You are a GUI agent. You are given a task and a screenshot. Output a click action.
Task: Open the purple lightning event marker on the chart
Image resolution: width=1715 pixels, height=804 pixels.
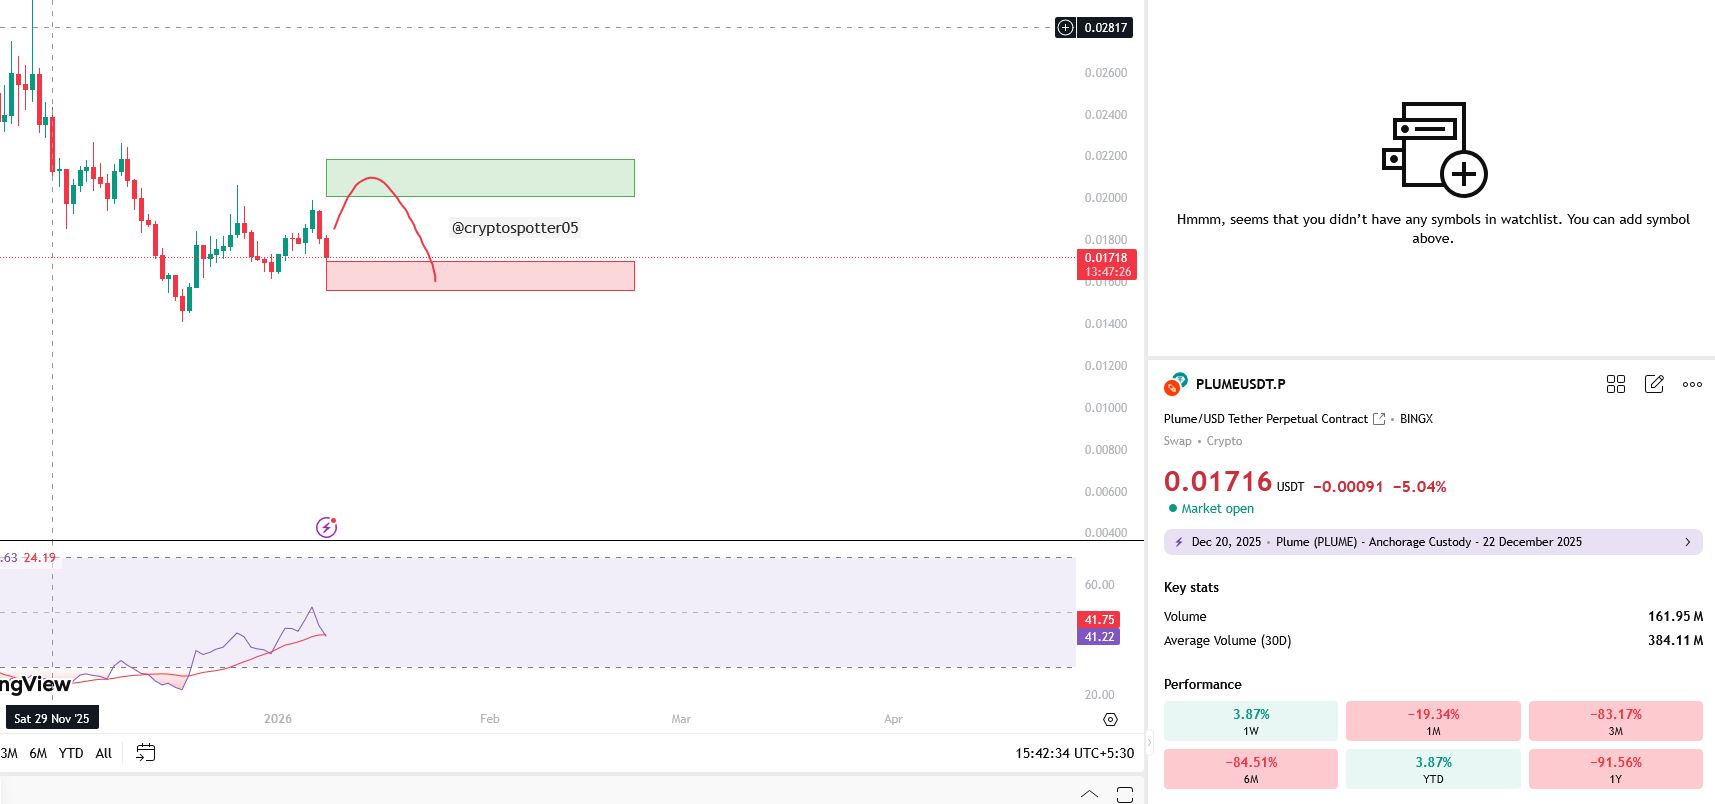[326, 527]
